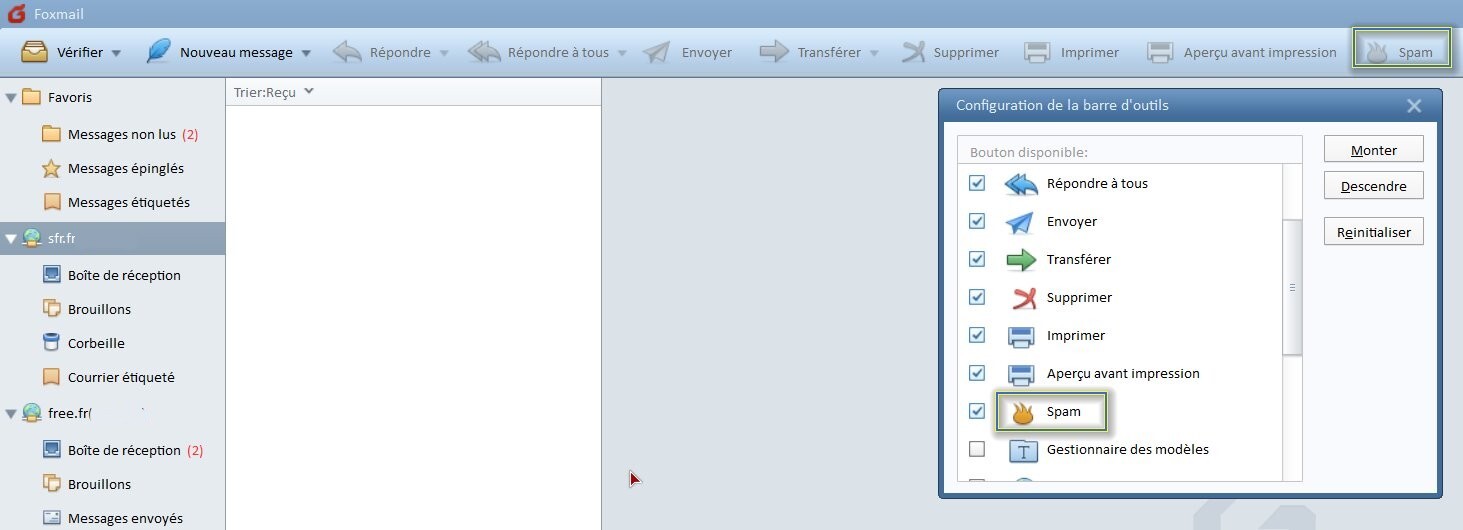
Task: Collapse the free.fr account tree
Action: coord(11,413)
